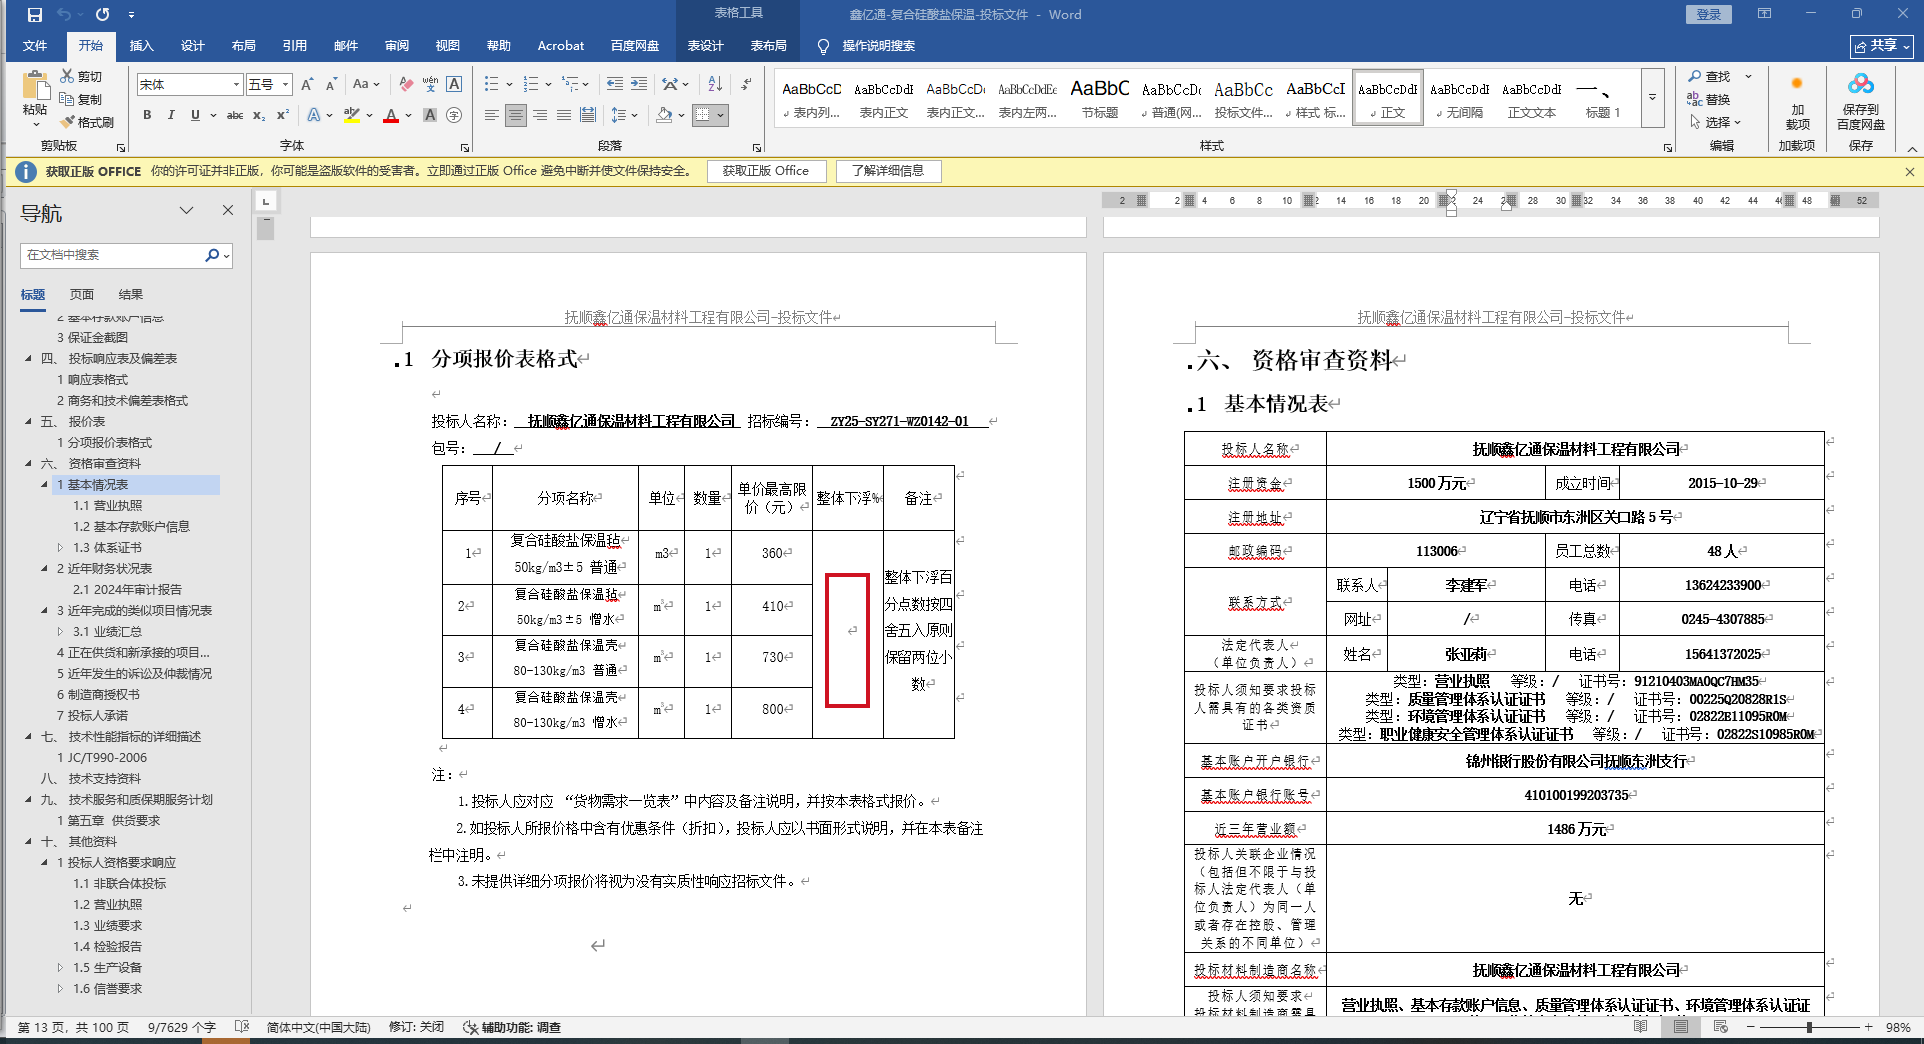
Task: Insert enclosed character (字 in circle)
Action: [454, 115]
